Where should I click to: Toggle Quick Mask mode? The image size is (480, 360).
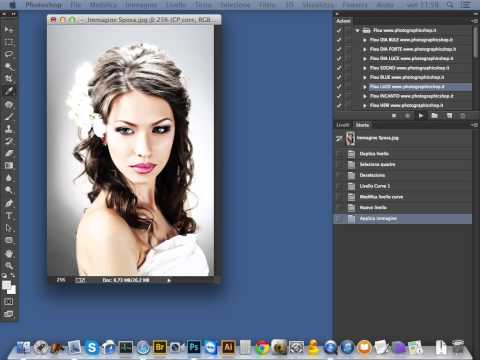tap(9, 302)
